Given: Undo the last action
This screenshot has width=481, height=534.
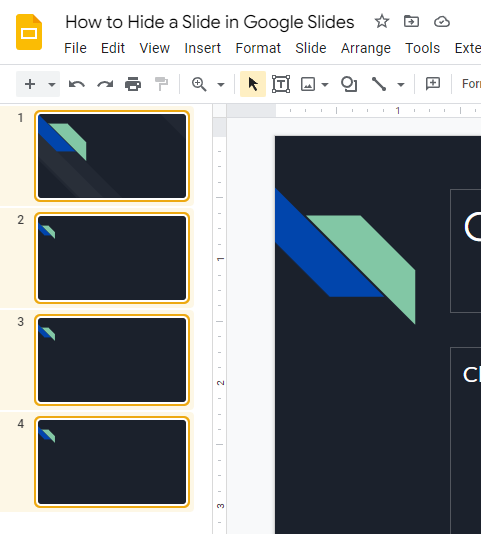Looking at the screenshot, I should [x=77, y=84].
